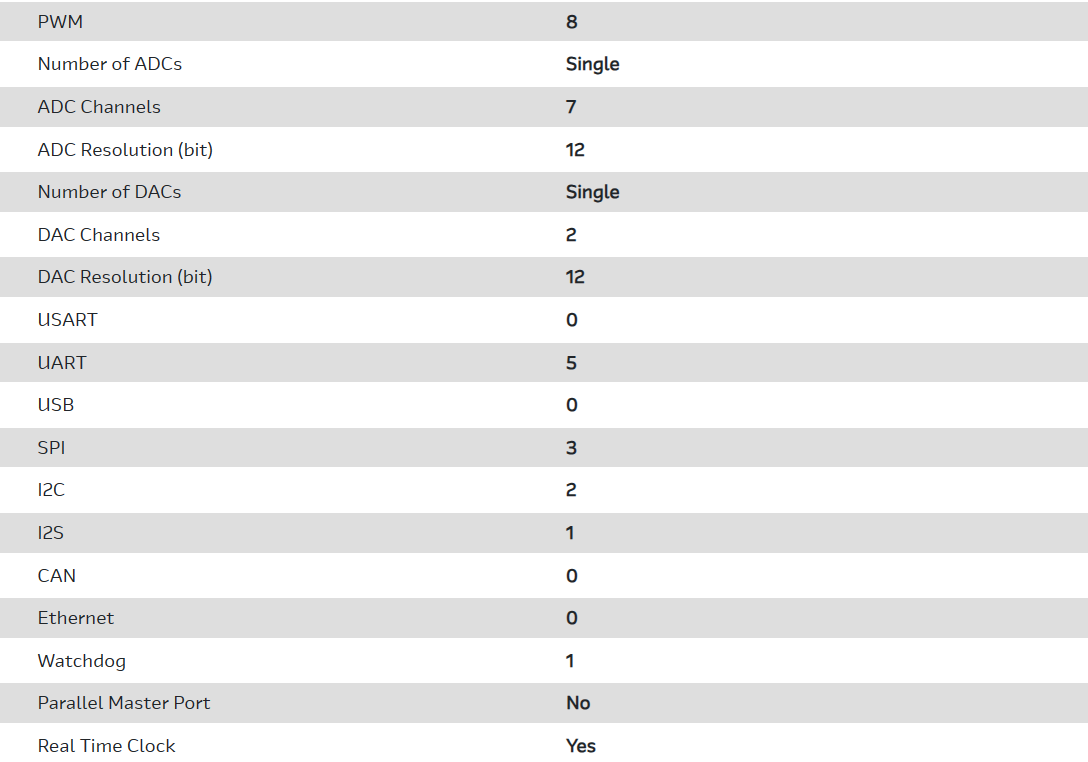Click the ADC Channels label

[99, 107]
